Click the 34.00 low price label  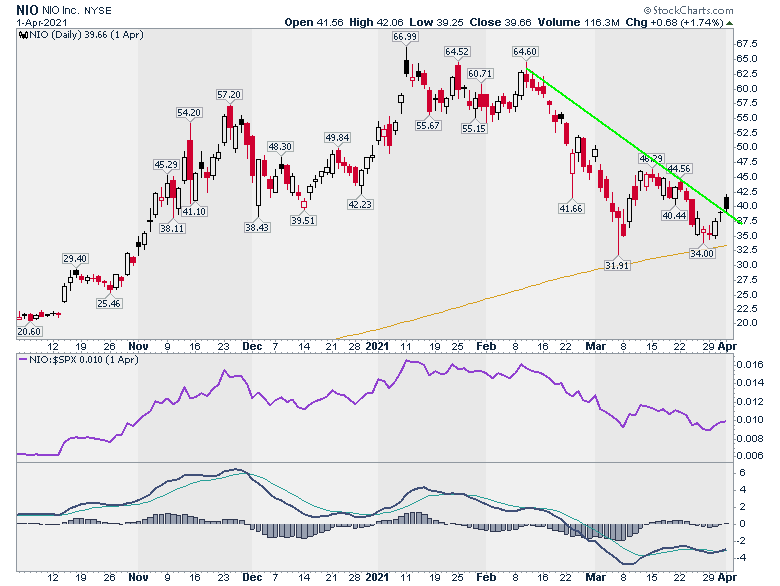702,254
